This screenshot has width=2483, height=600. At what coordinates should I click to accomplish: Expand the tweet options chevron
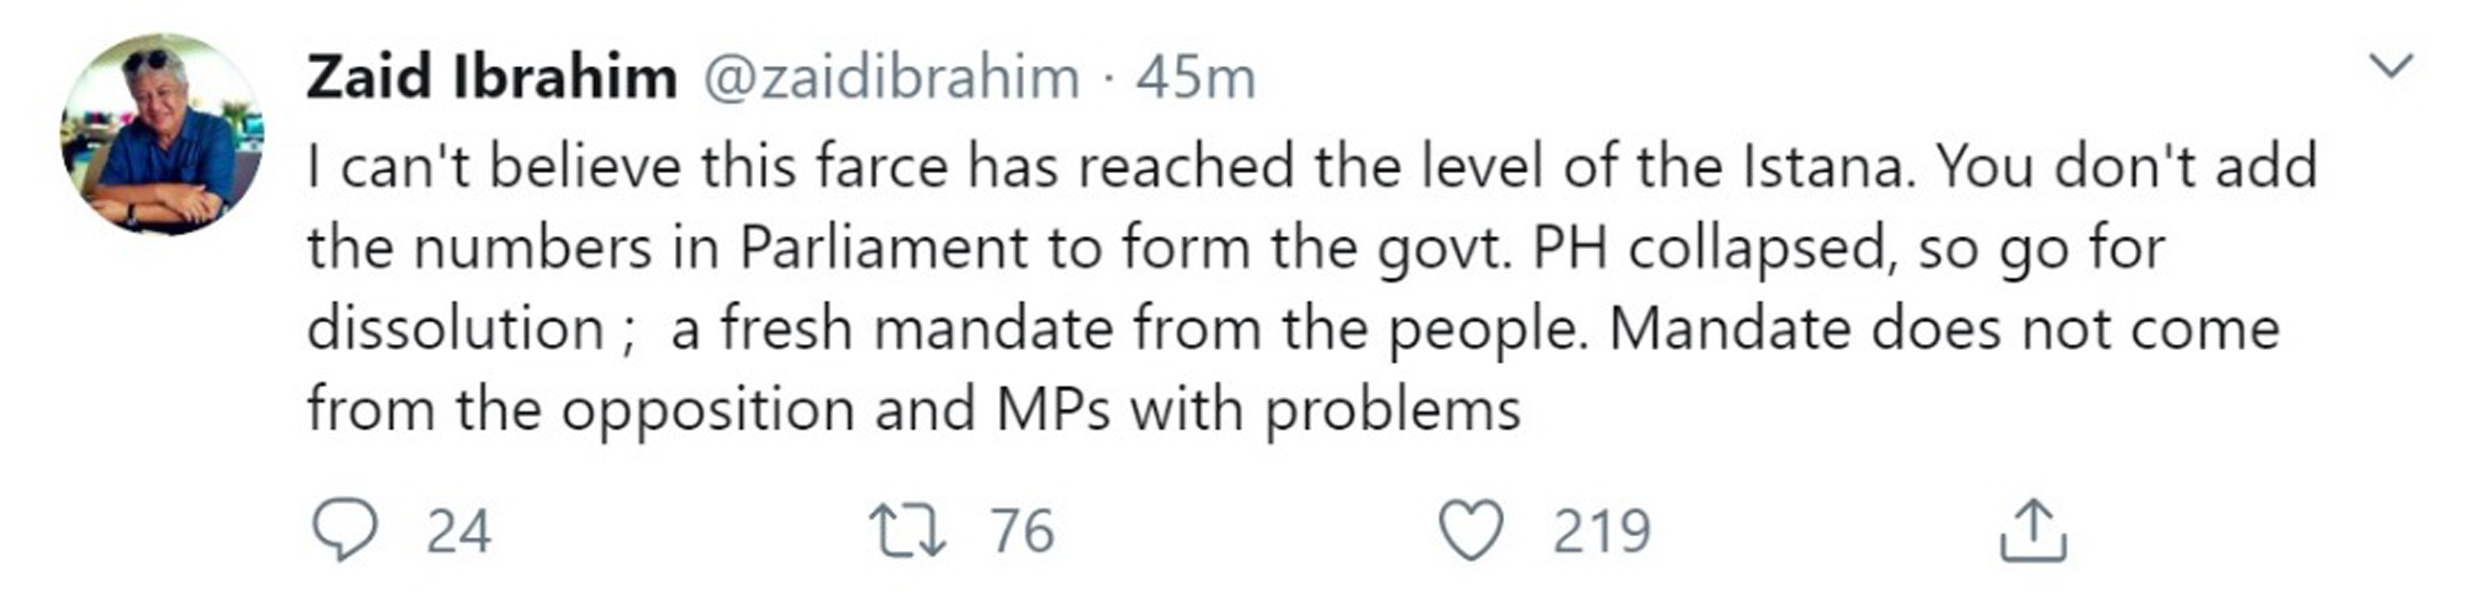[2393, 67]
